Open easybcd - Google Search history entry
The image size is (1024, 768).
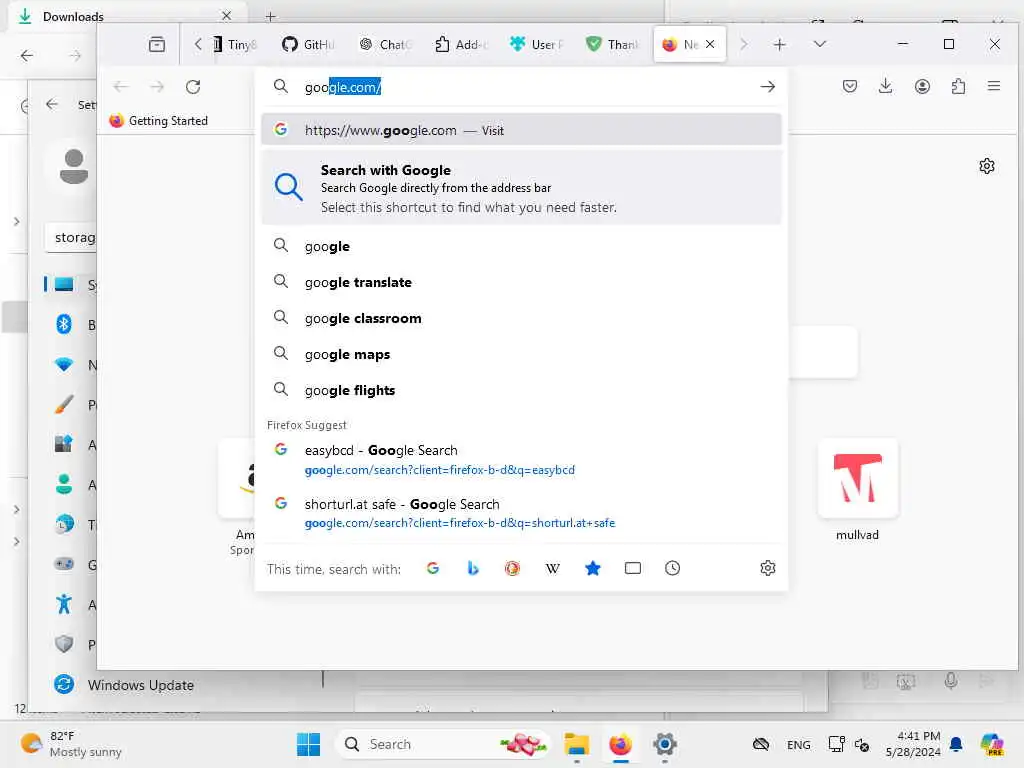point(521,460)
